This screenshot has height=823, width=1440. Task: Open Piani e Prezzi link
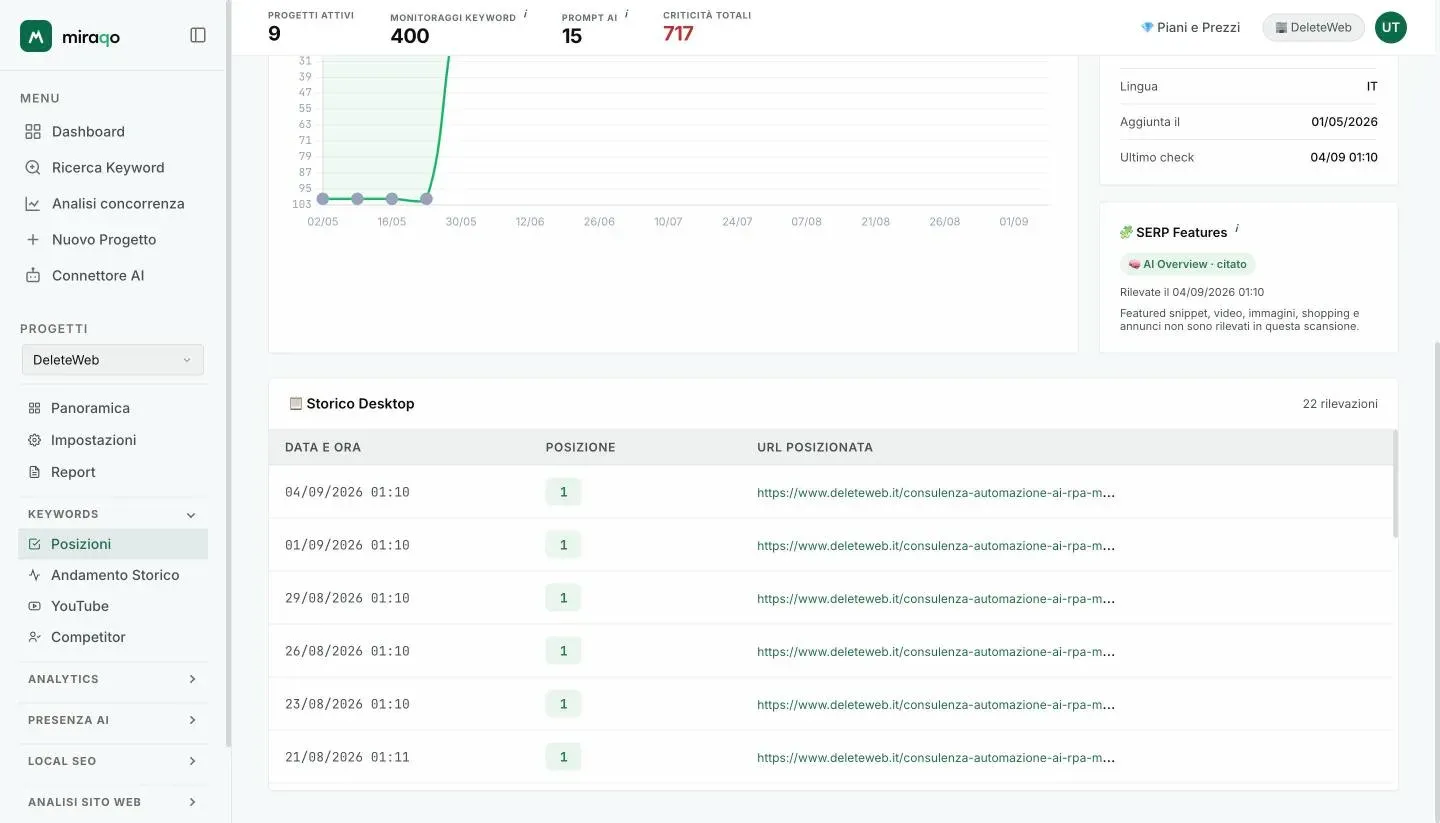[1190, 27]
